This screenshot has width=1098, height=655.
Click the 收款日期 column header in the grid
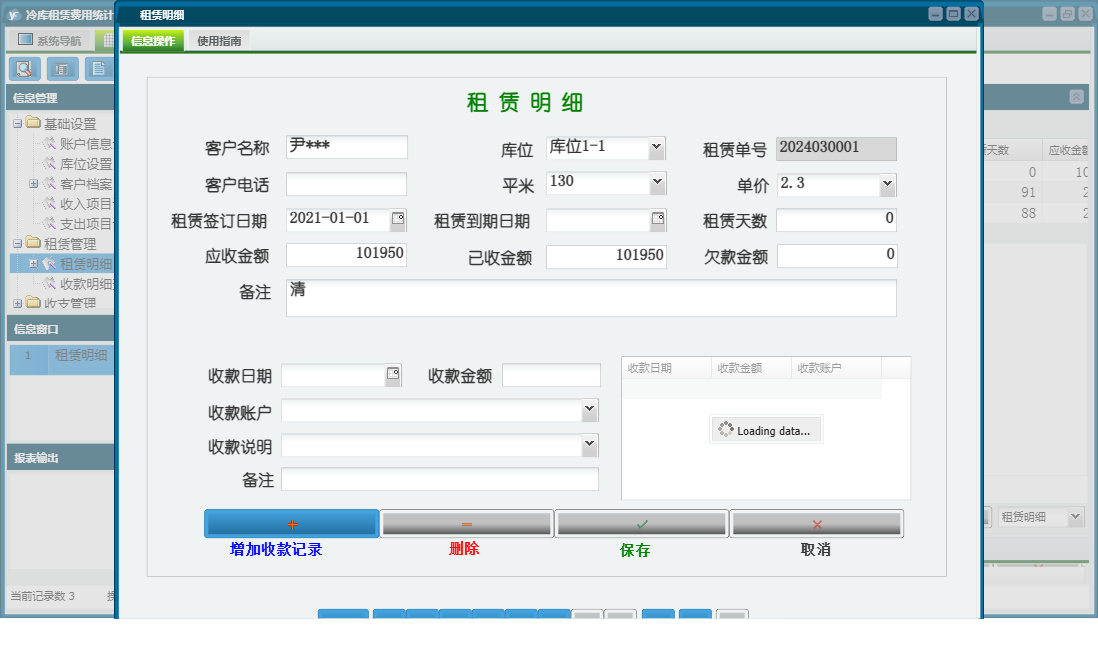(667, 368)
